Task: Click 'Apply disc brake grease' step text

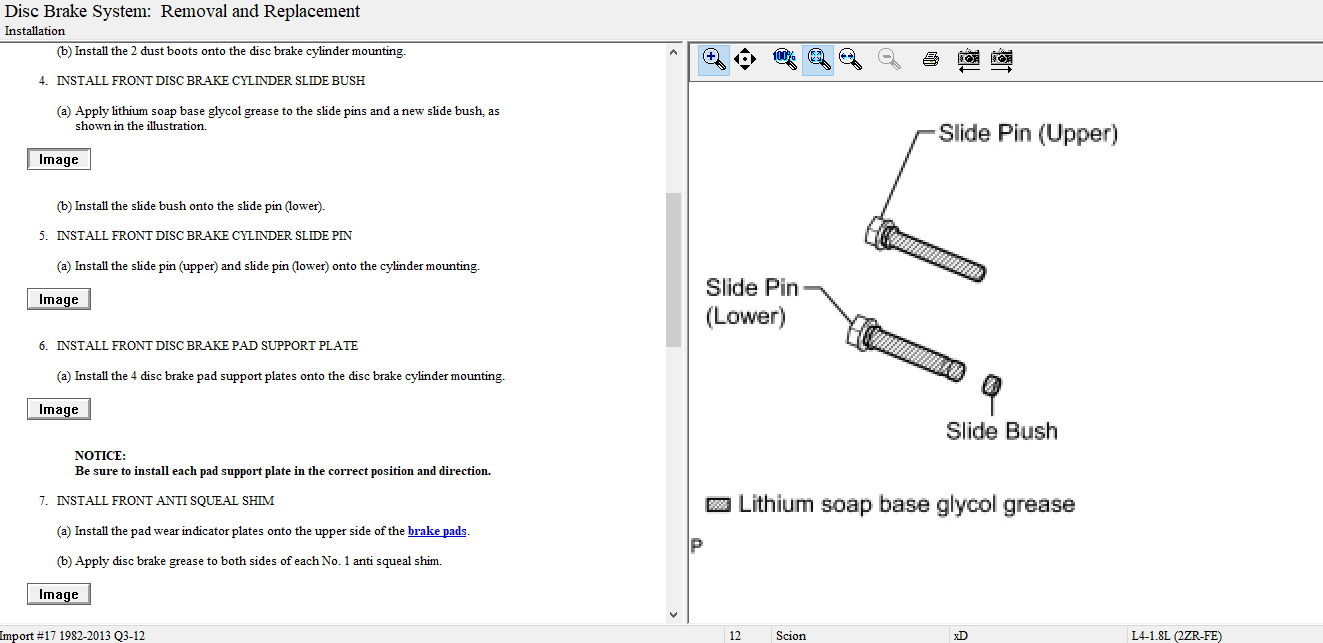Action: [x=249, y=561]
